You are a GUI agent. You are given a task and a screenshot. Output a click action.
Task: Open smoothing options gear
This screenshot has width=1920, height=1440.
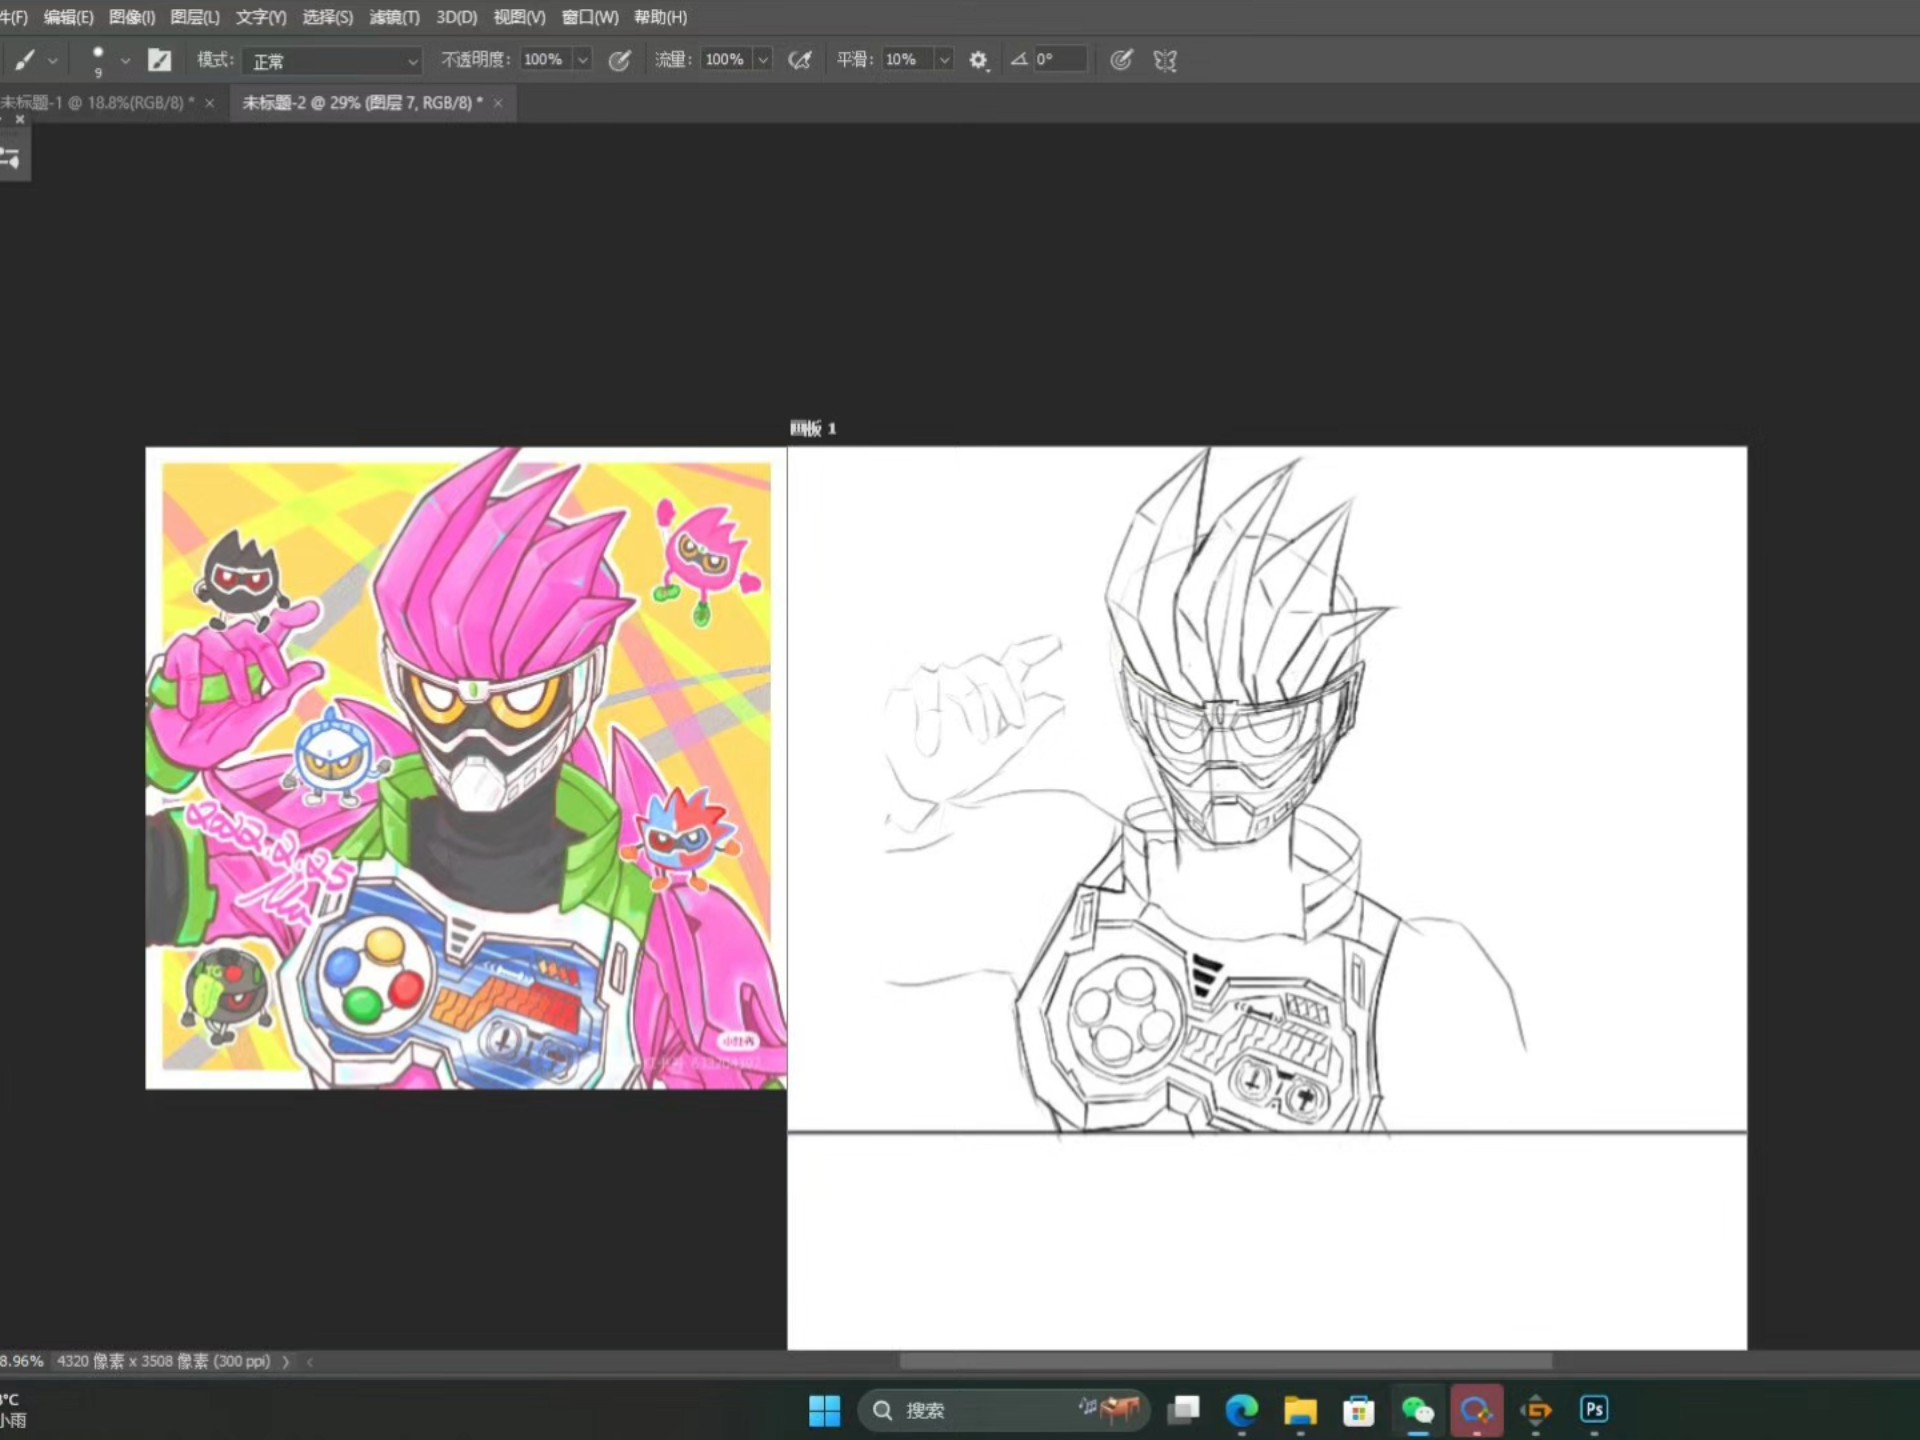978,60
